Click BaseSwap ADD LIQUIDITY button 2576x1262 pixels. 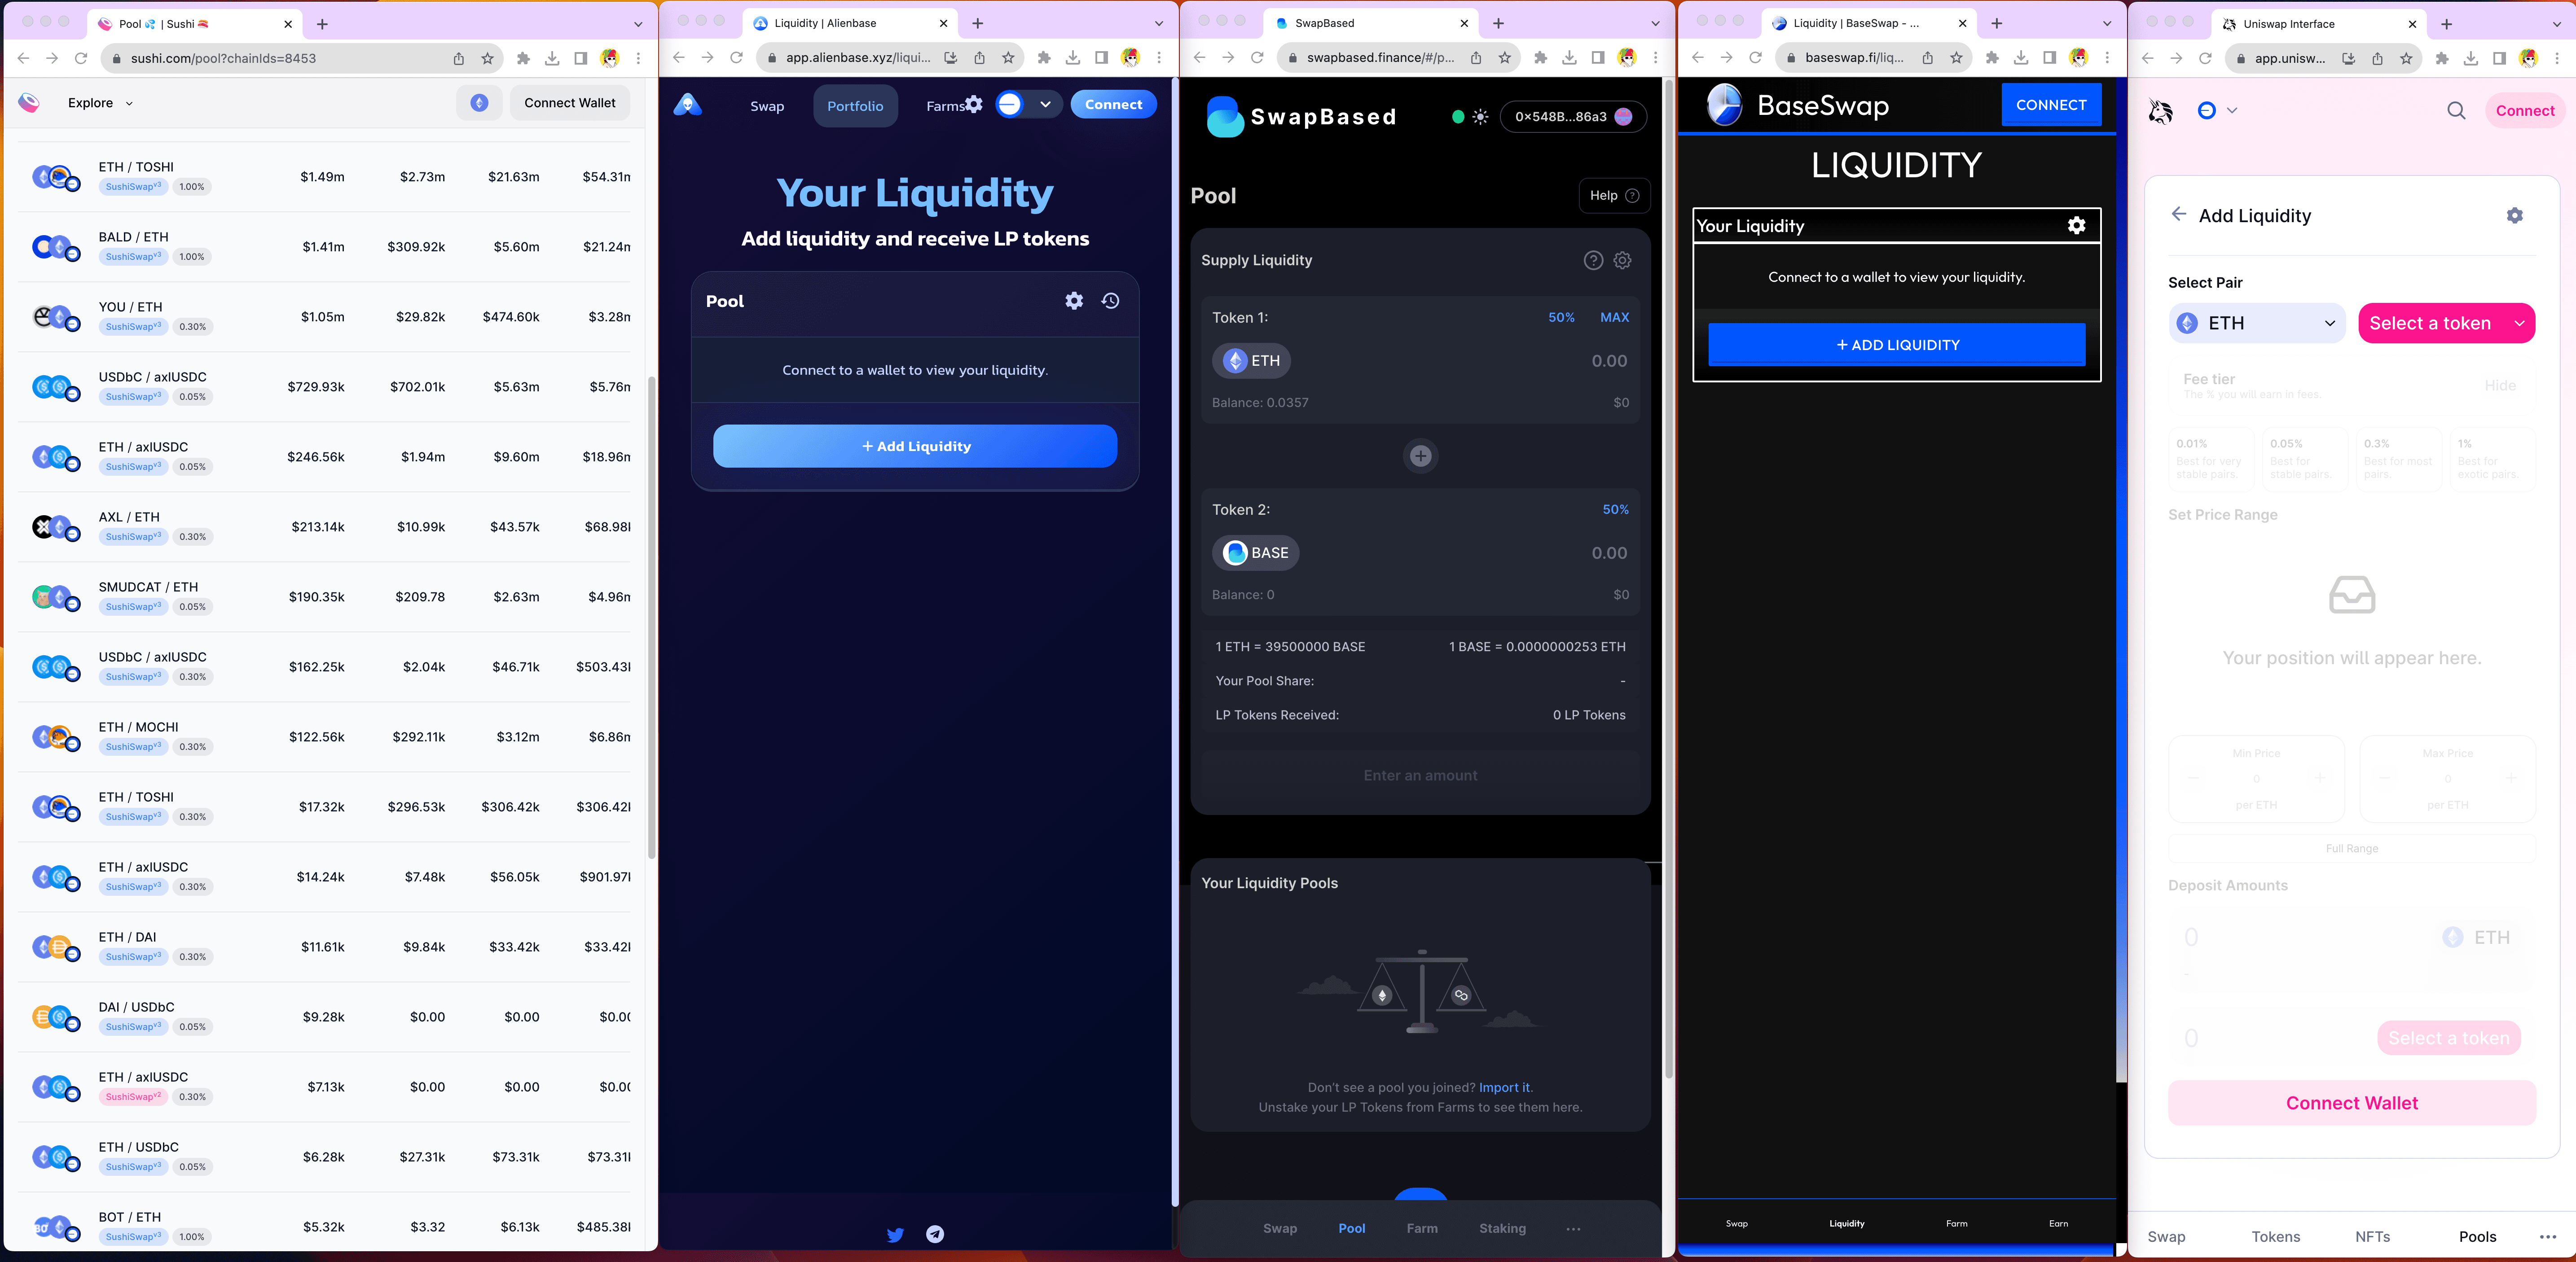(1896, 345)
